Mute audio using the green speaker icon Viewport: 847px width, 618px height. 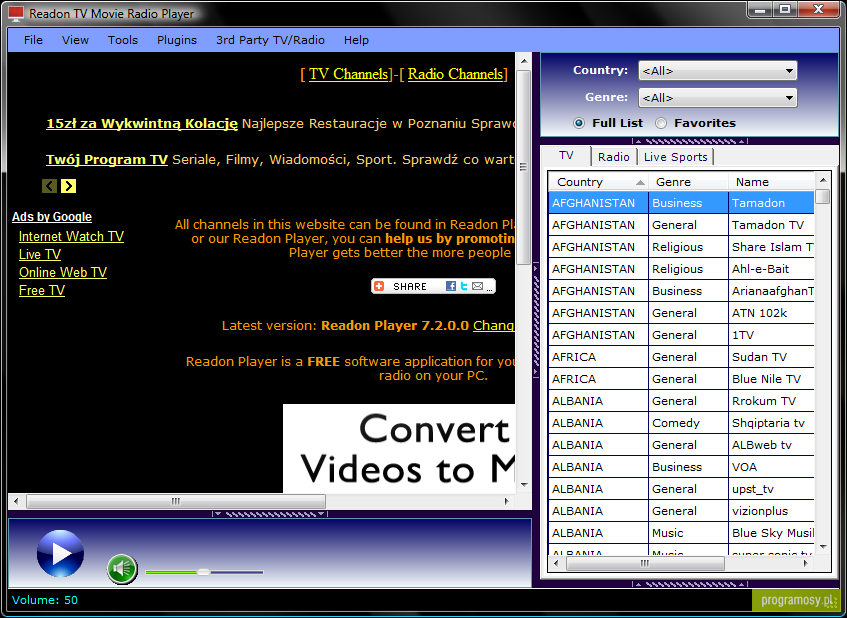click(x=122, y=569)
